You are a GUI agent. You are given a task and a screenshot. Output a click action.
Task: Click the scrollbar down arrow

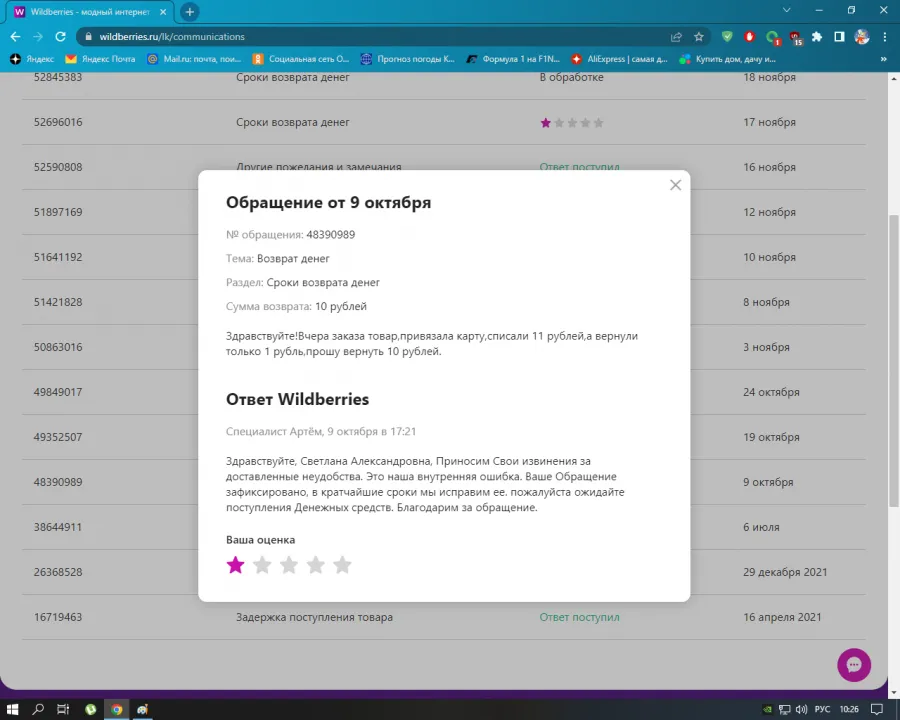(x=894, y=692)
